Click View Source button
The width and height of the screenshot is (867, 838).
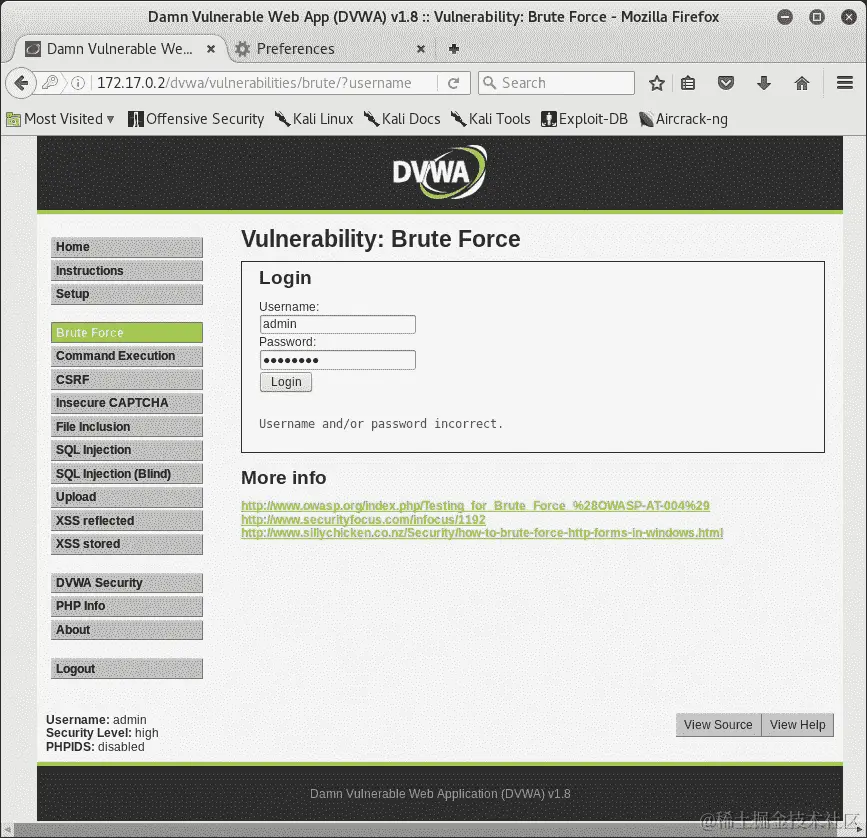coord(718,725)
